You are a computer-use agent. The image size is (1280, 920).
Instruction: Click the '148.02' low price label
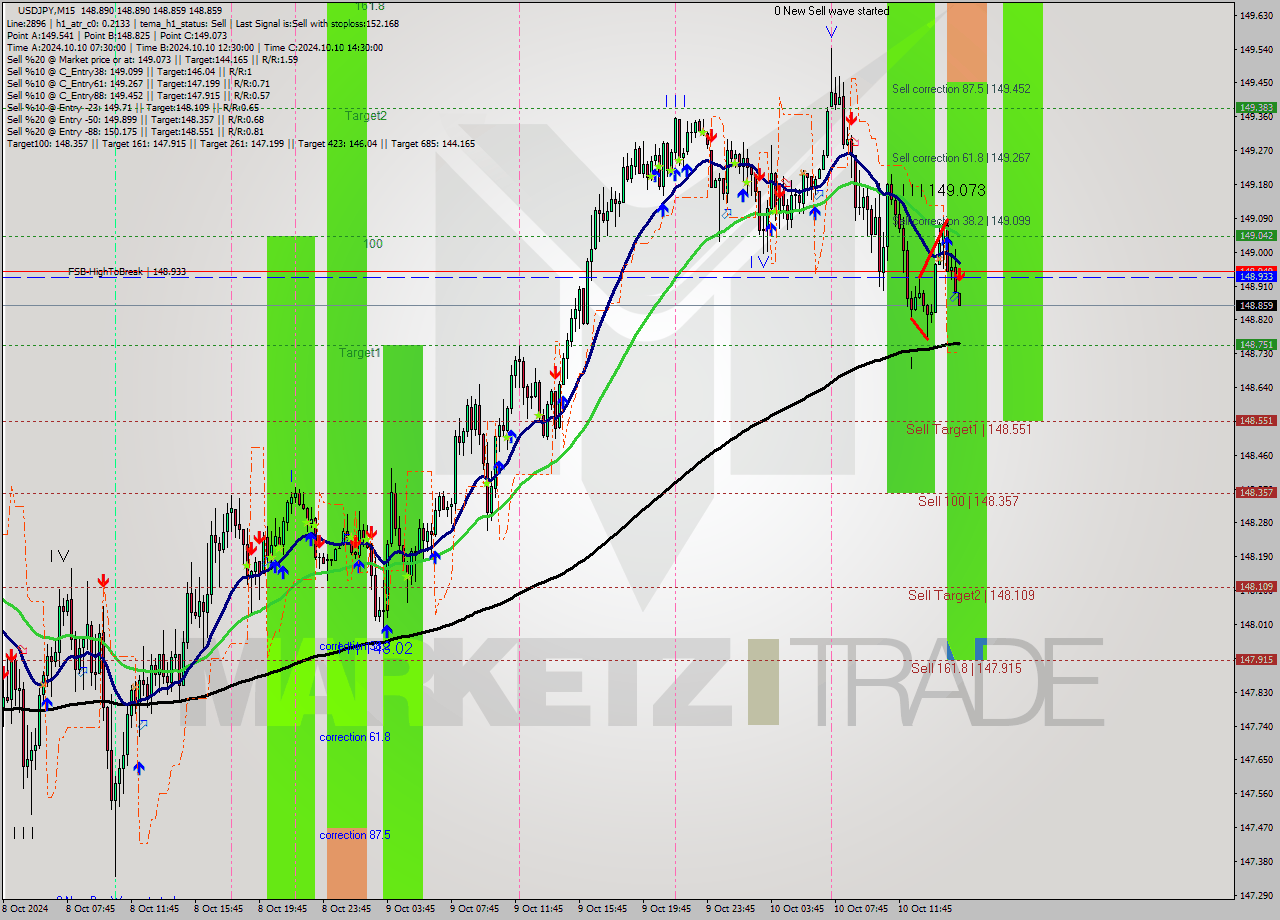(389, 649)
